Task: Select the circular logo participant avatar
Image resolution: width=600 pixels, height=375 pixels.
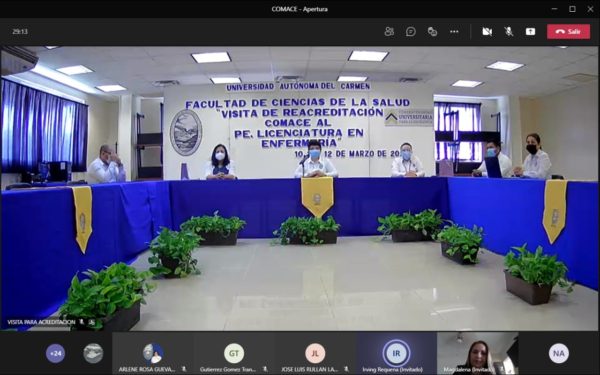Action: (93, 353)
